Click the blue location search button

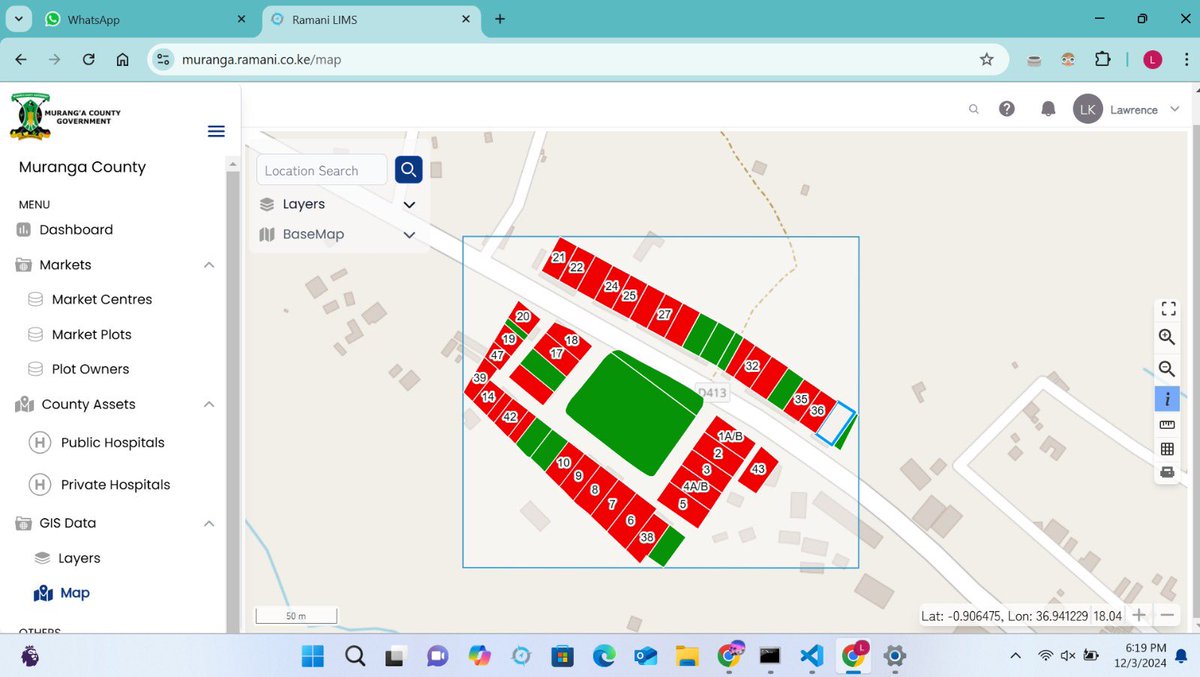(408, 170)
